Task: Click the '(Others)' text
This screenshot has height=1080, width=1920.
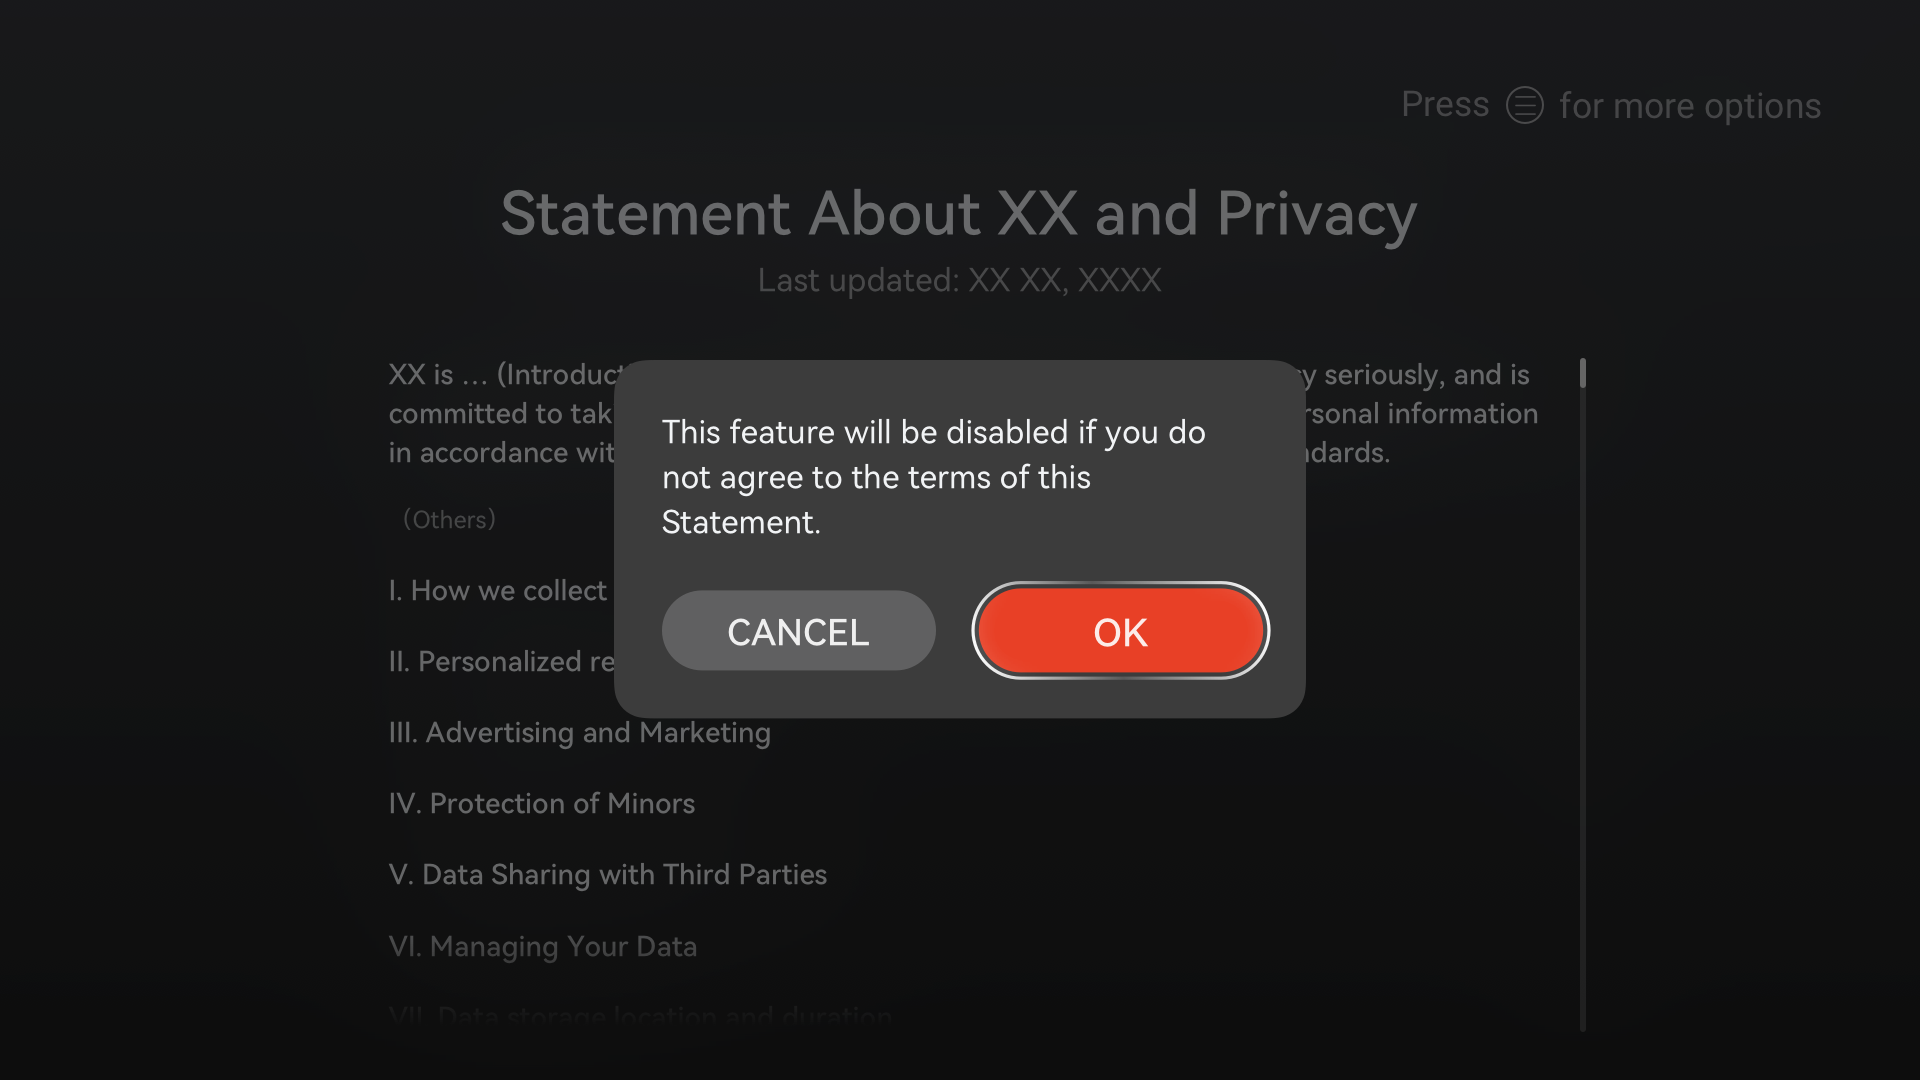Action: 449,520
